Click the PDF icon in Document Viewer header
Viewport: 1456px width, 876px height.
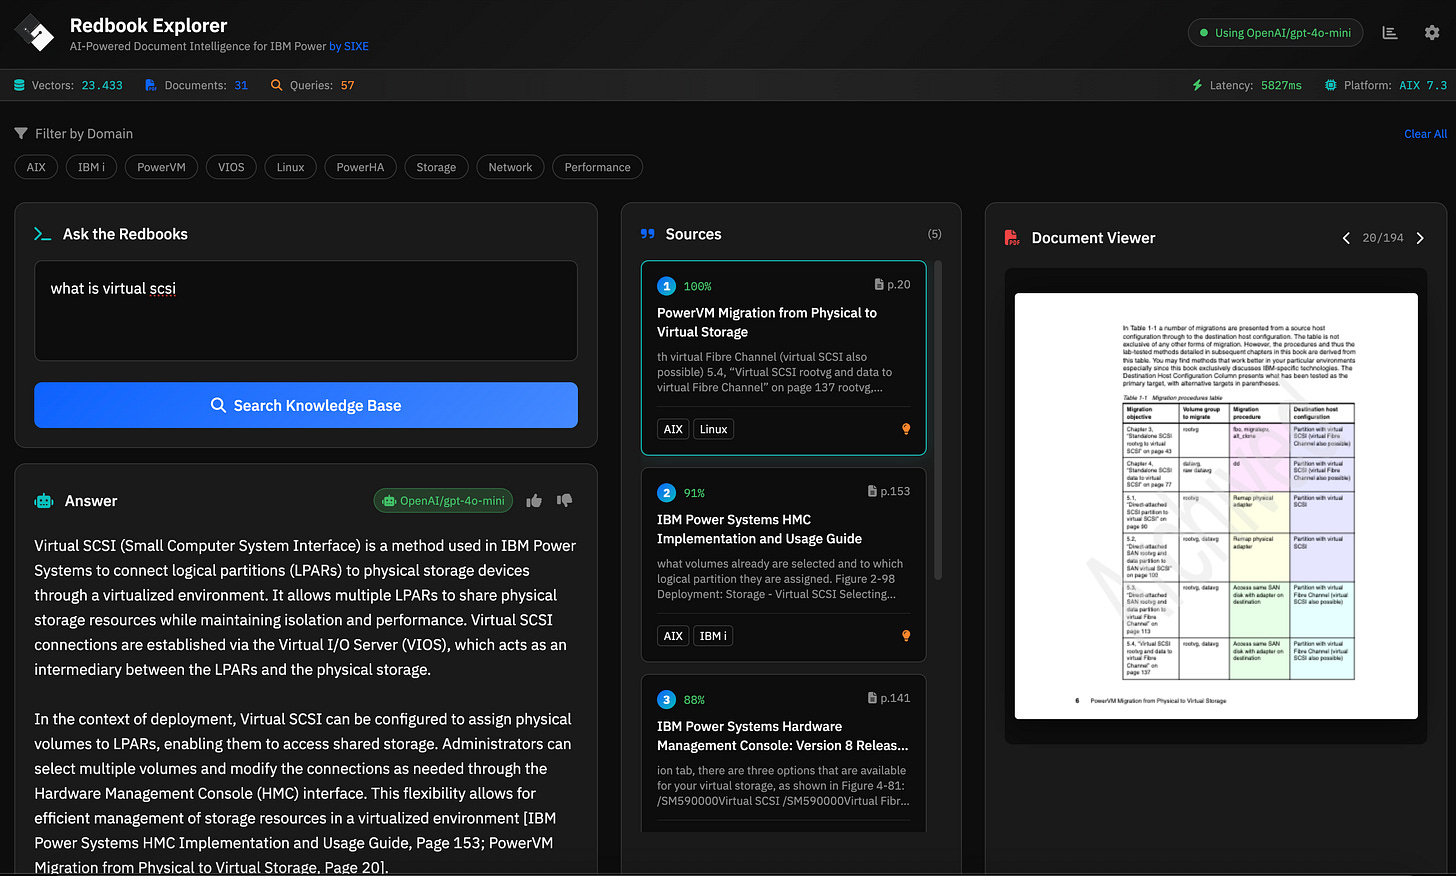pyautogui.click(x=1012, y=238)
